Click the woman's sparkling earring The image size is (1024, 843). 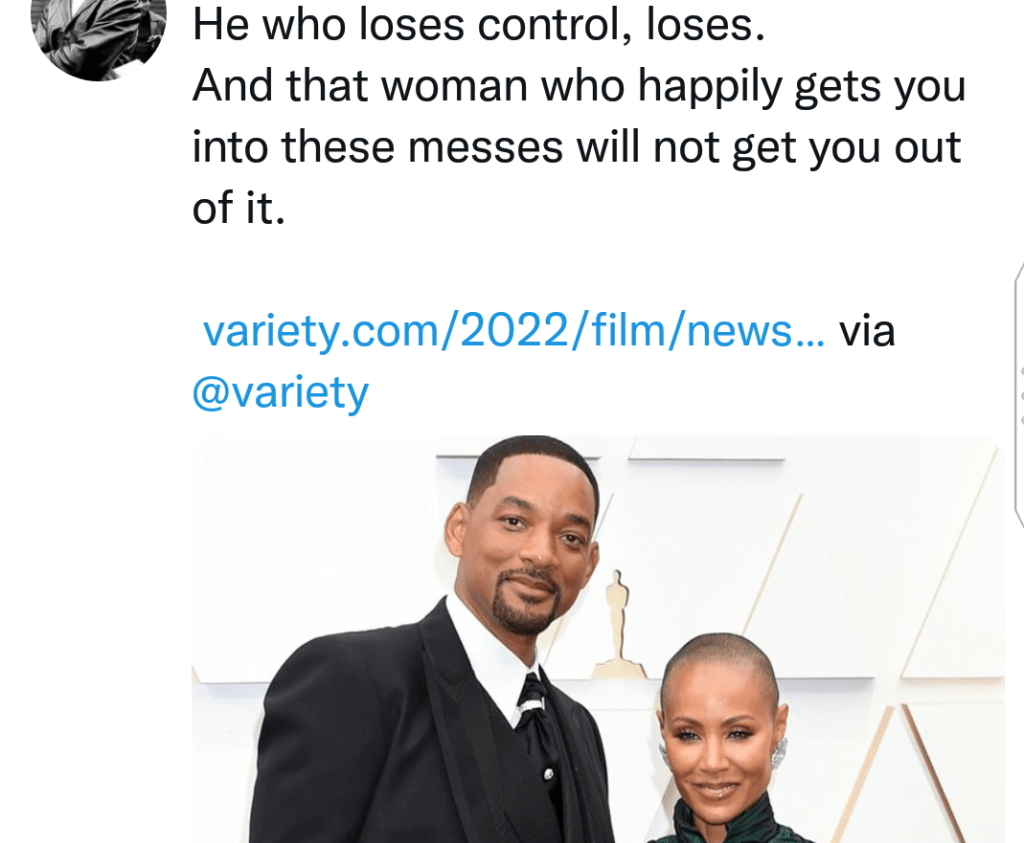point(778,753)
